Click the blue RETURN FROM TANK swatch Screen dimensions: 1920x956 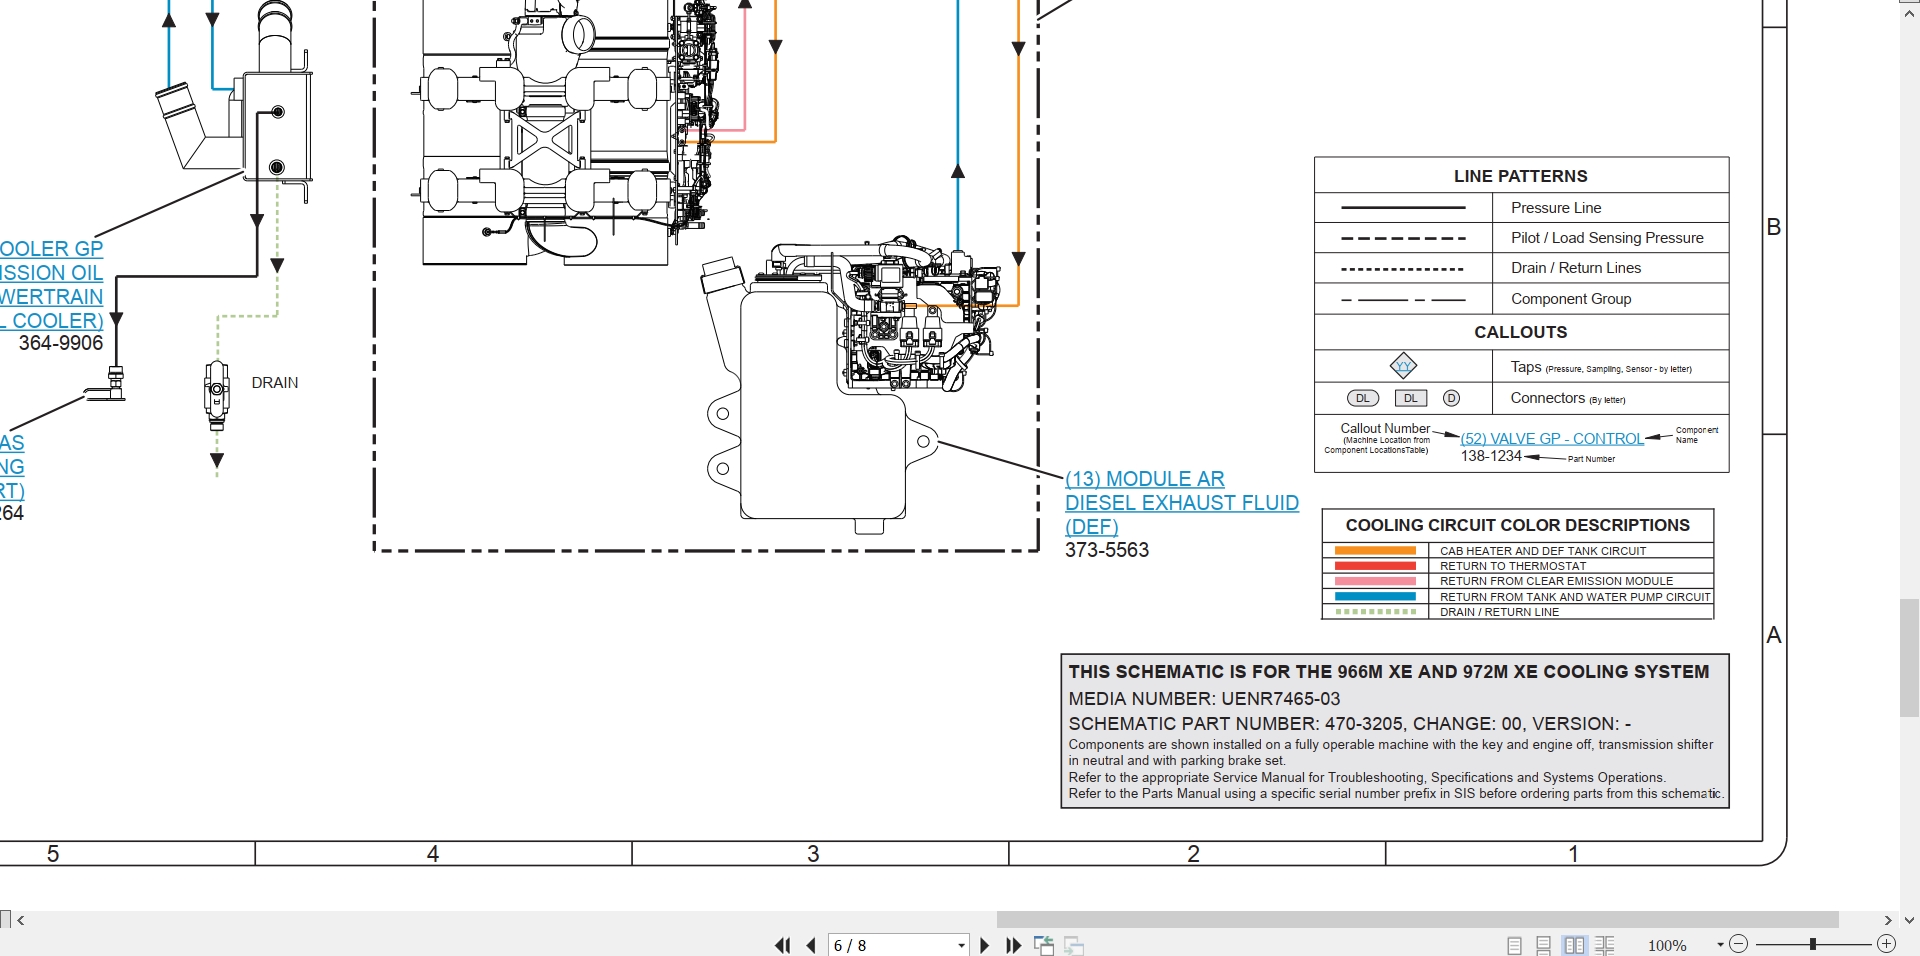(1375, 597)
